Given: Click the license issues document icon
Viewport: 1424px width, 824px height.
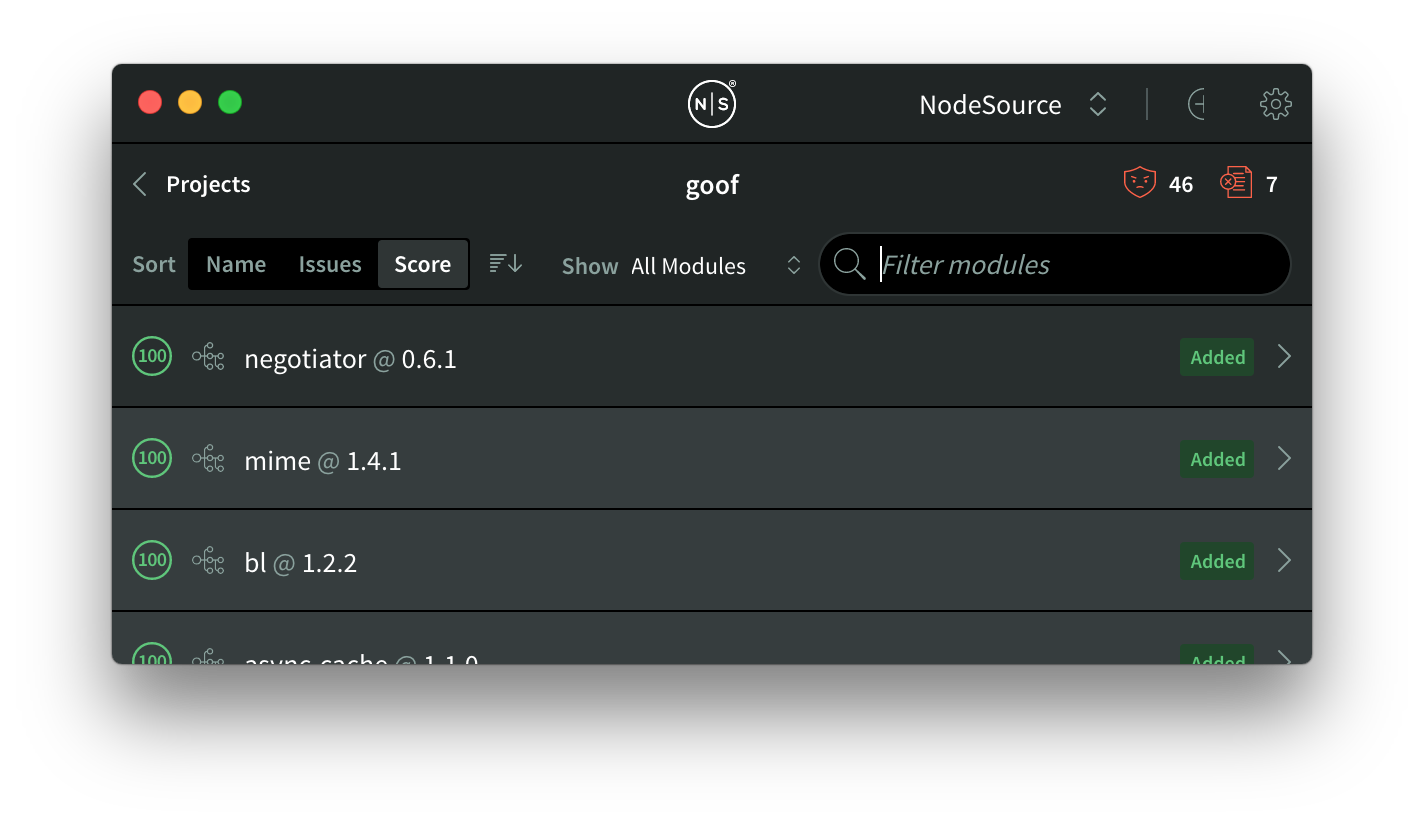Looking at the screenshot, I should (1236, 183).
